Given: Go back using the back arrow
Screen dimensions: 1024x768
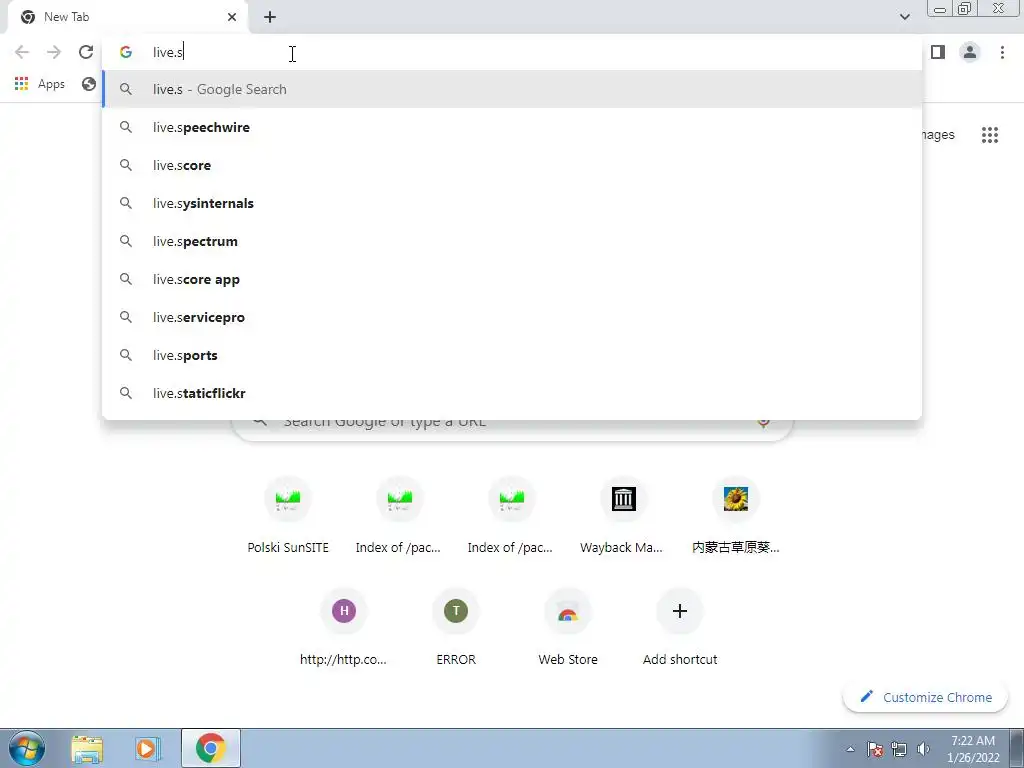Looking at the screenshot, I should (22, 52).
